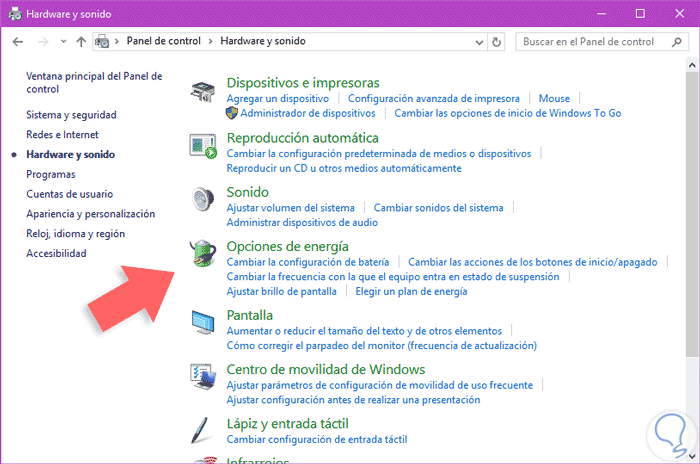The height and width of the screenshot is (464, 700).
Task: Open Accesibilidad category
Action: 56,253
